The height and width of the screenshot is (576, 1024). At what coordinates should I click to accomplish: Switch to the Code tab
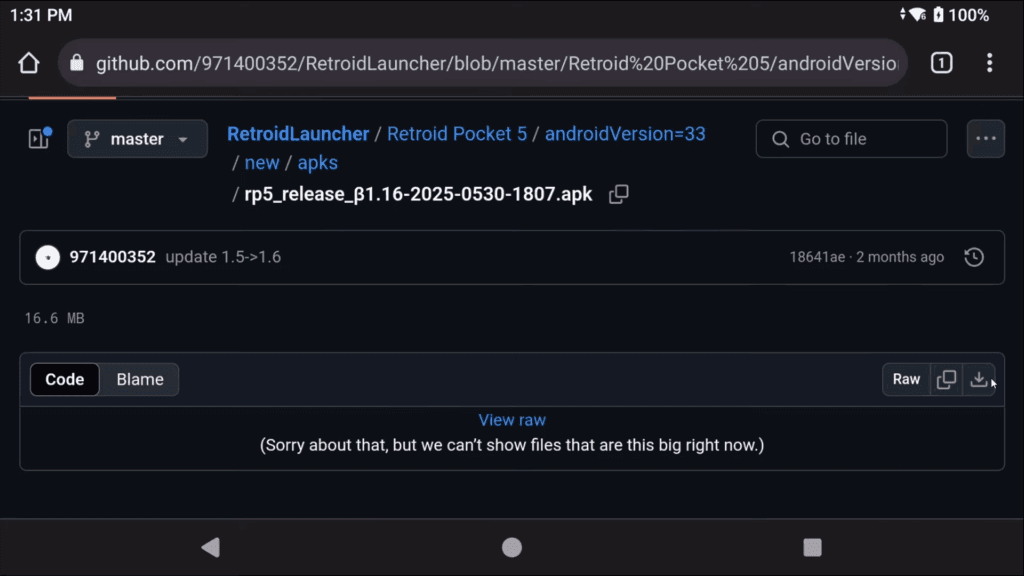point(65,379)
